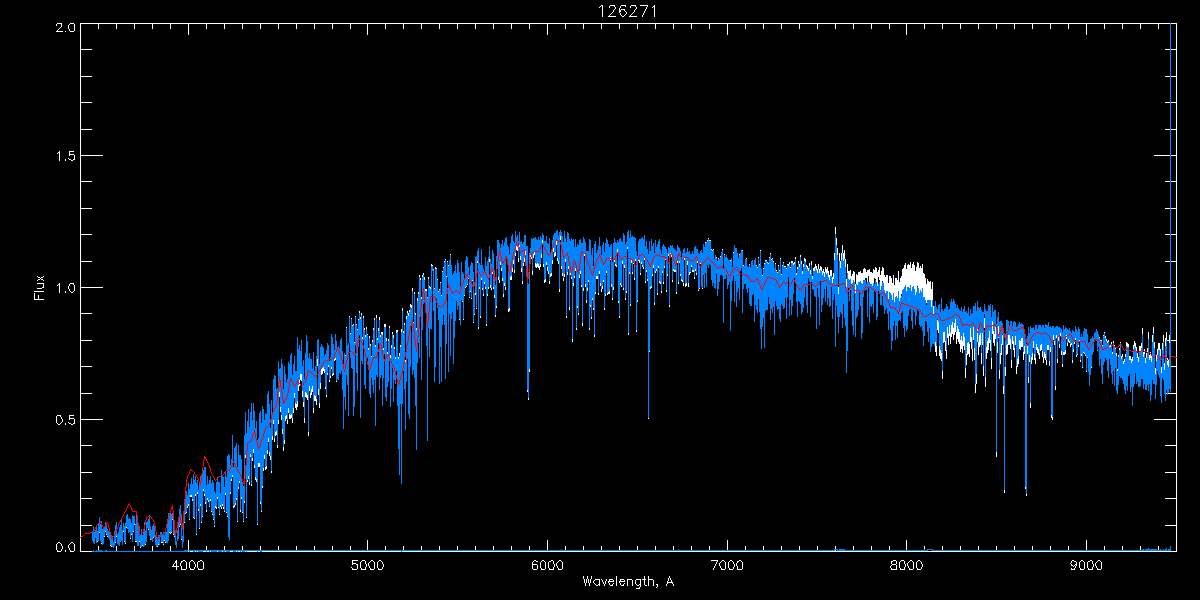Click the 2.0 y-axis tick label
The image size is (1200, 600).
point(64,28)
